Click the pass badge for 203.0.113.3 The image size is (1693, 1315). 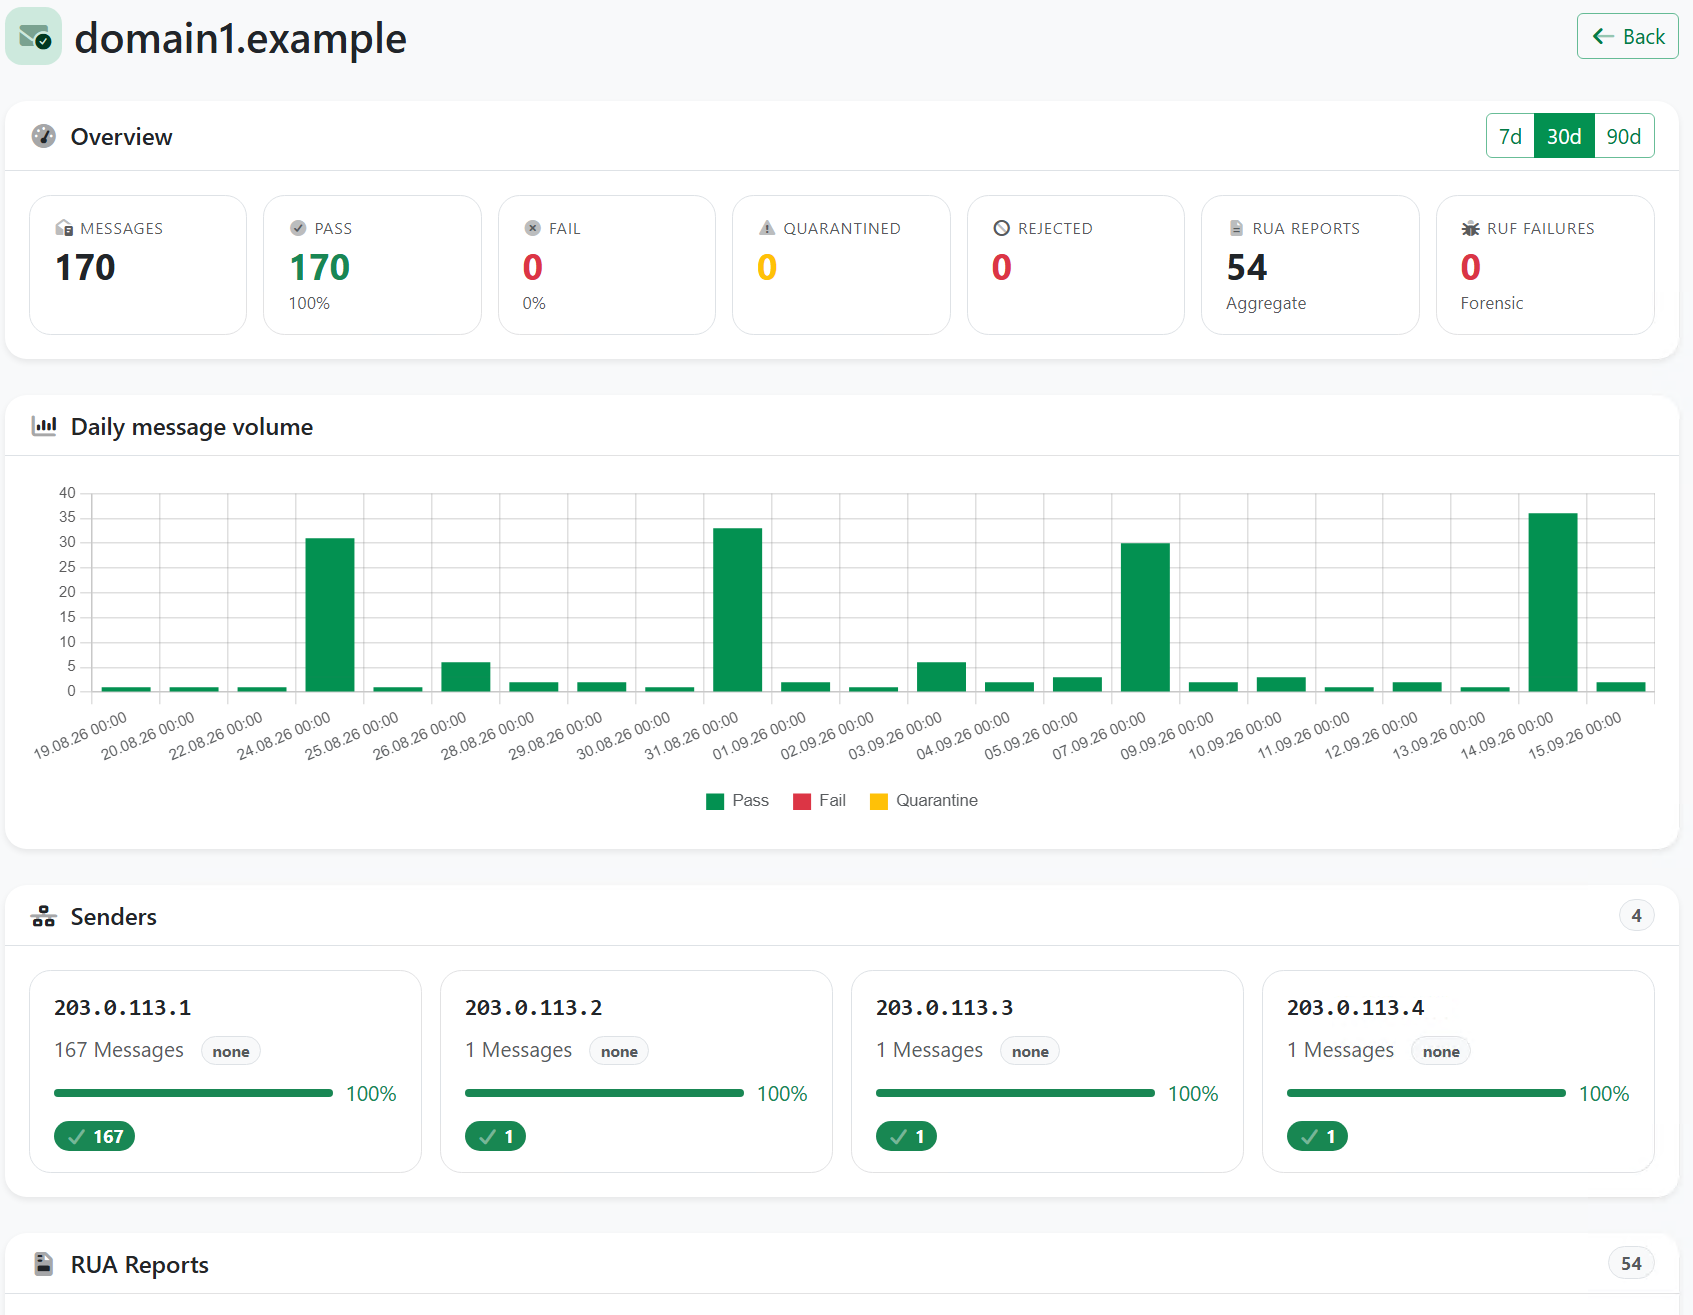[x=906, y=1136]
